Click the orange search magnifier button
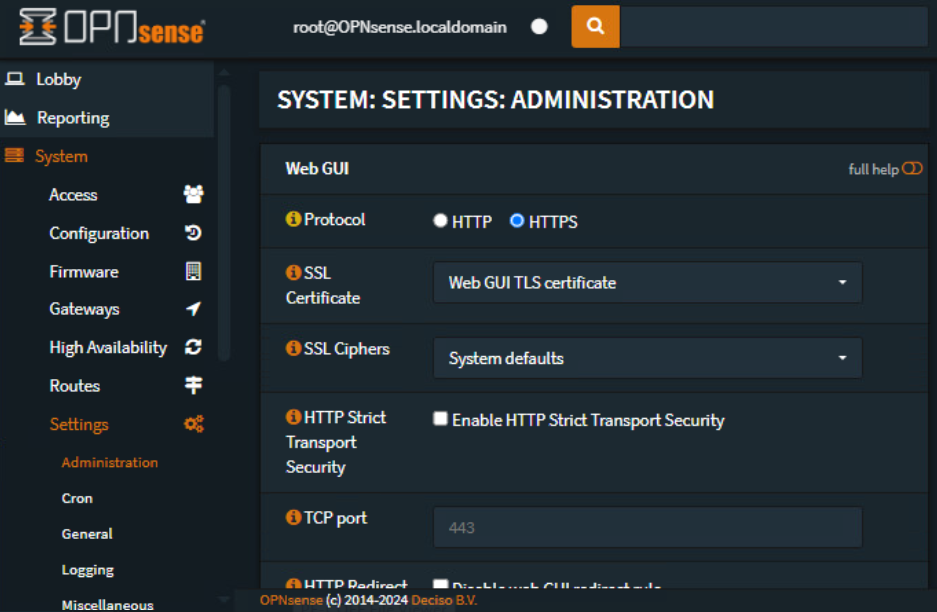 click(595, 26)
